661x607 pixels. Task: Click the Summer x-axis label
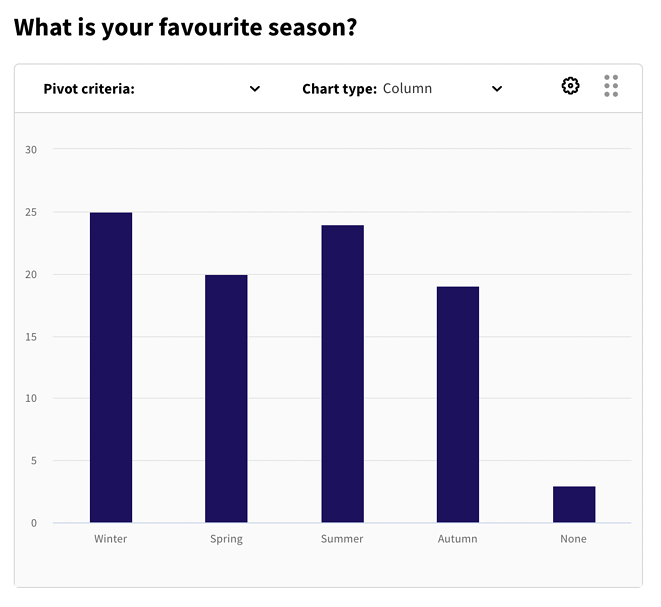click(x=342, y=539)
